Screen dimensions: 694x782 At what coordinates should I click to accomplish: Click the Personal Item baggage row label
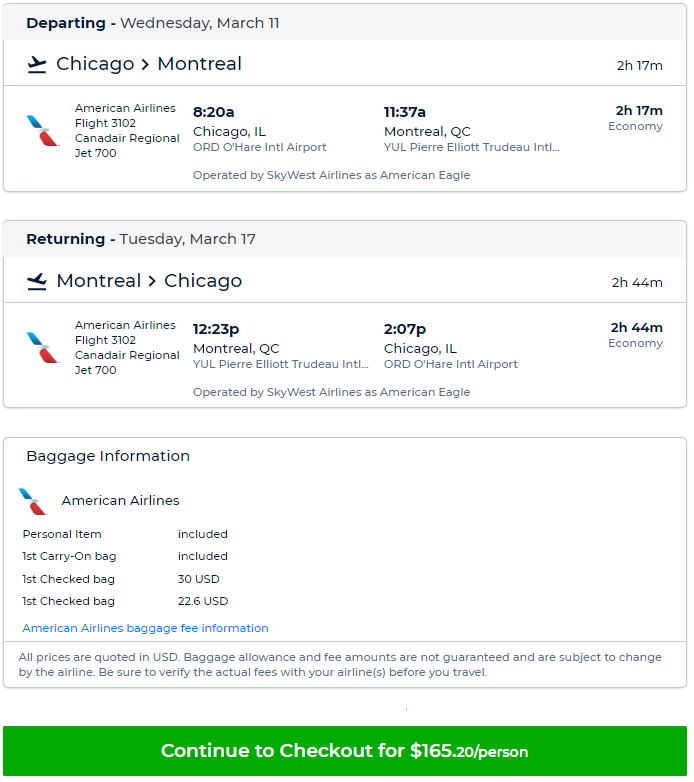[x=62, y=534]
